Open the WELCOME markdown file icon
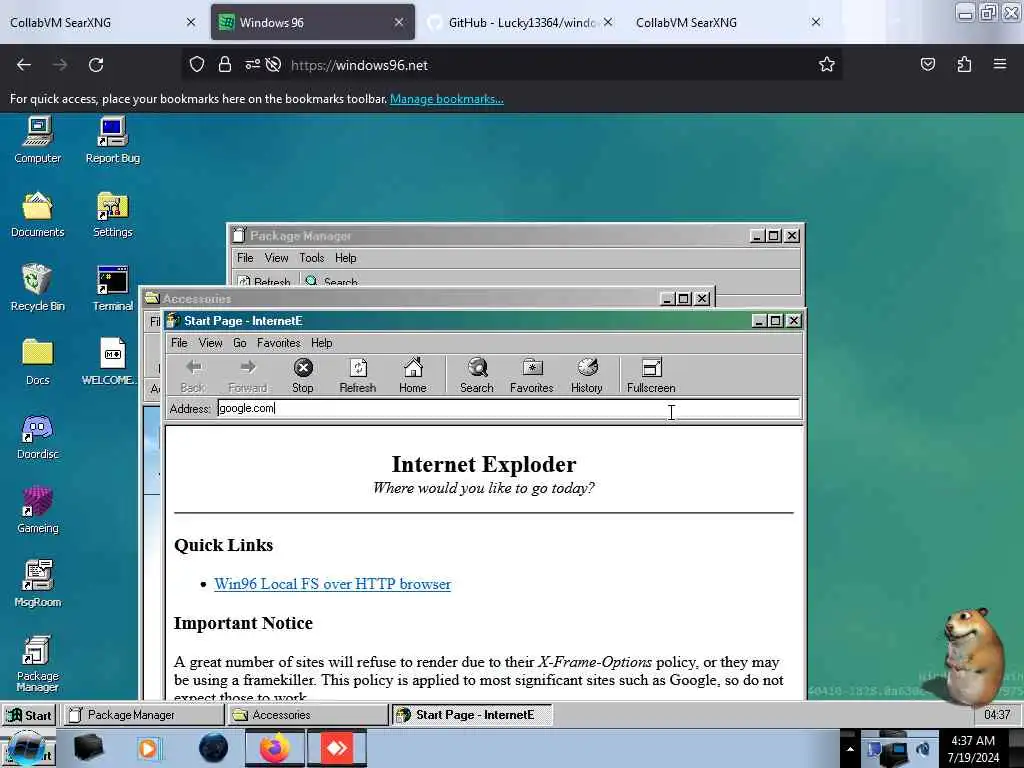 111,362
